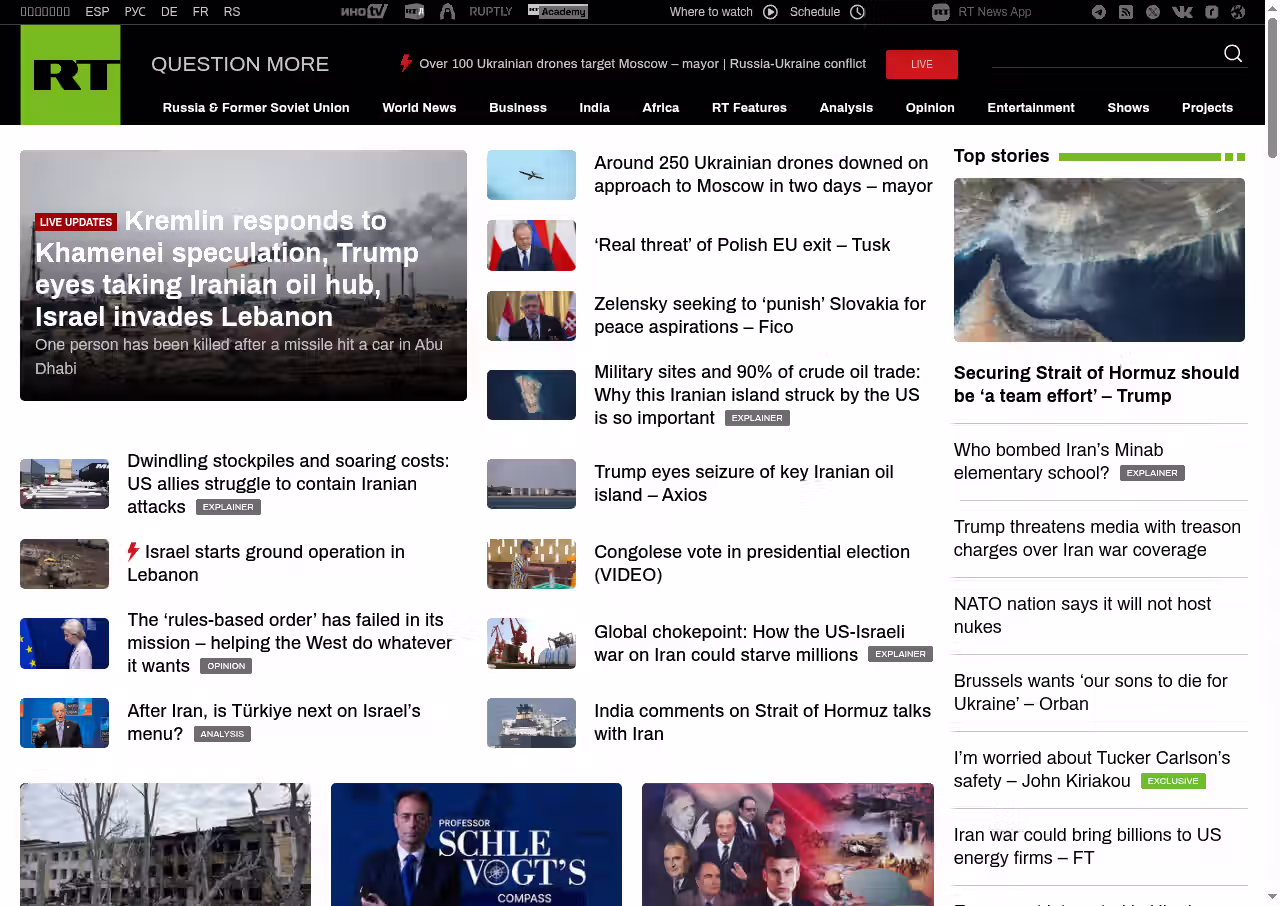Read 'Real threat' of Polish EU exit article
This screenshot has width=1280, height=906.
pyautogui.click(x=741, y=245)
